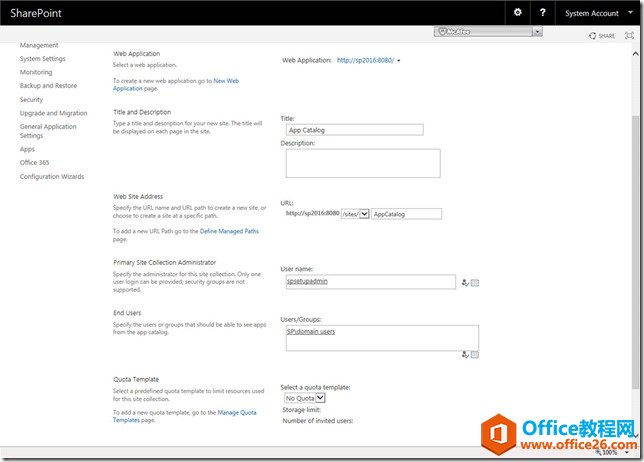Open address book browse icon for User name
This screenshot has width=644, height=462.
click(475, 283)
